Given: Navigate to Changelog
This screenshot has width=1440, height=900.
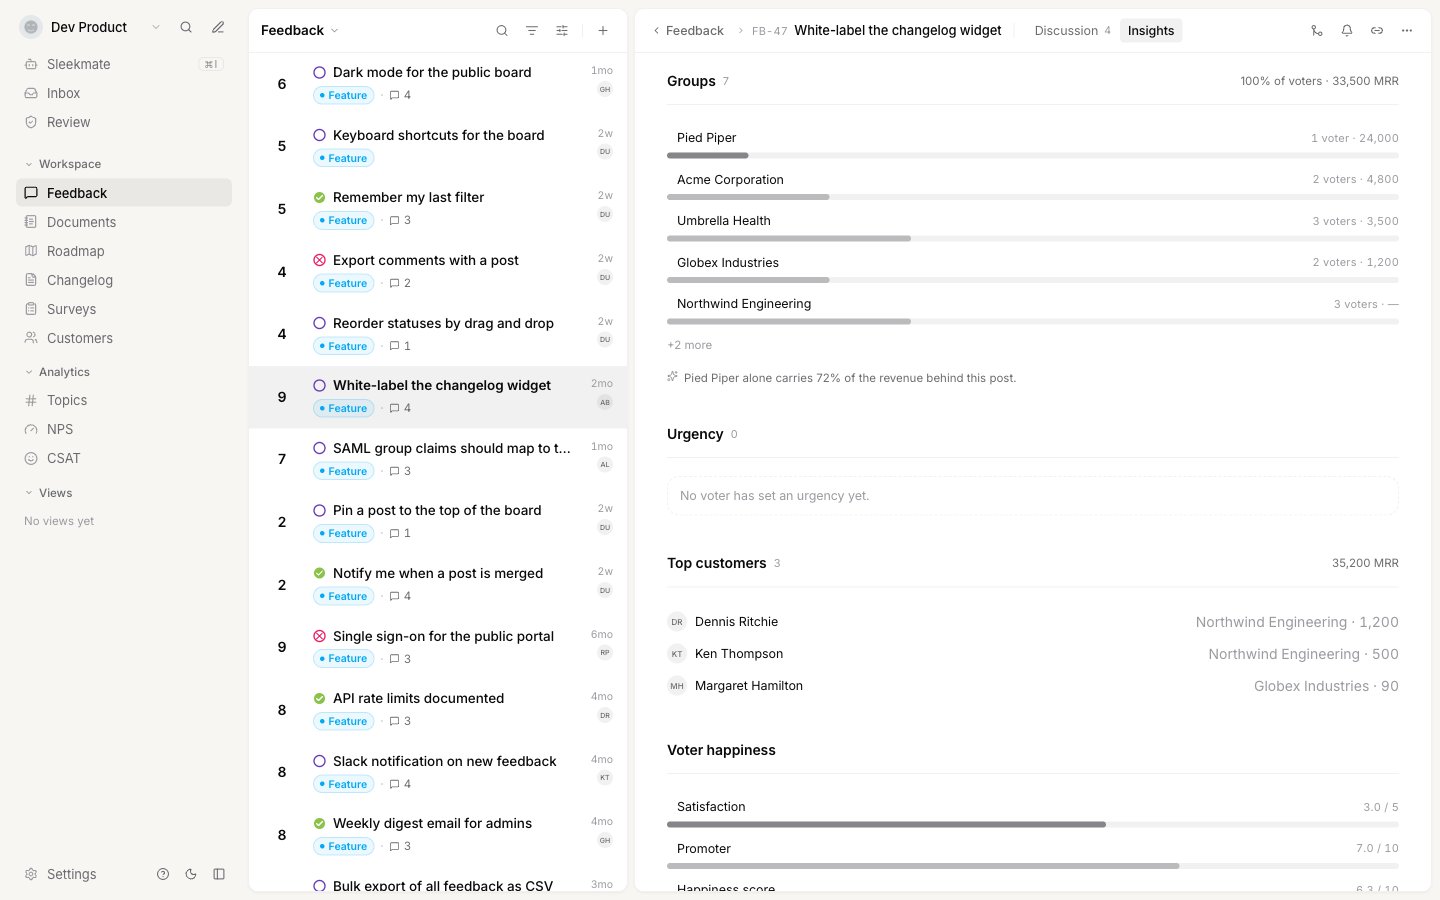Looking at the screenshot, I should click(x=124, y=280).
